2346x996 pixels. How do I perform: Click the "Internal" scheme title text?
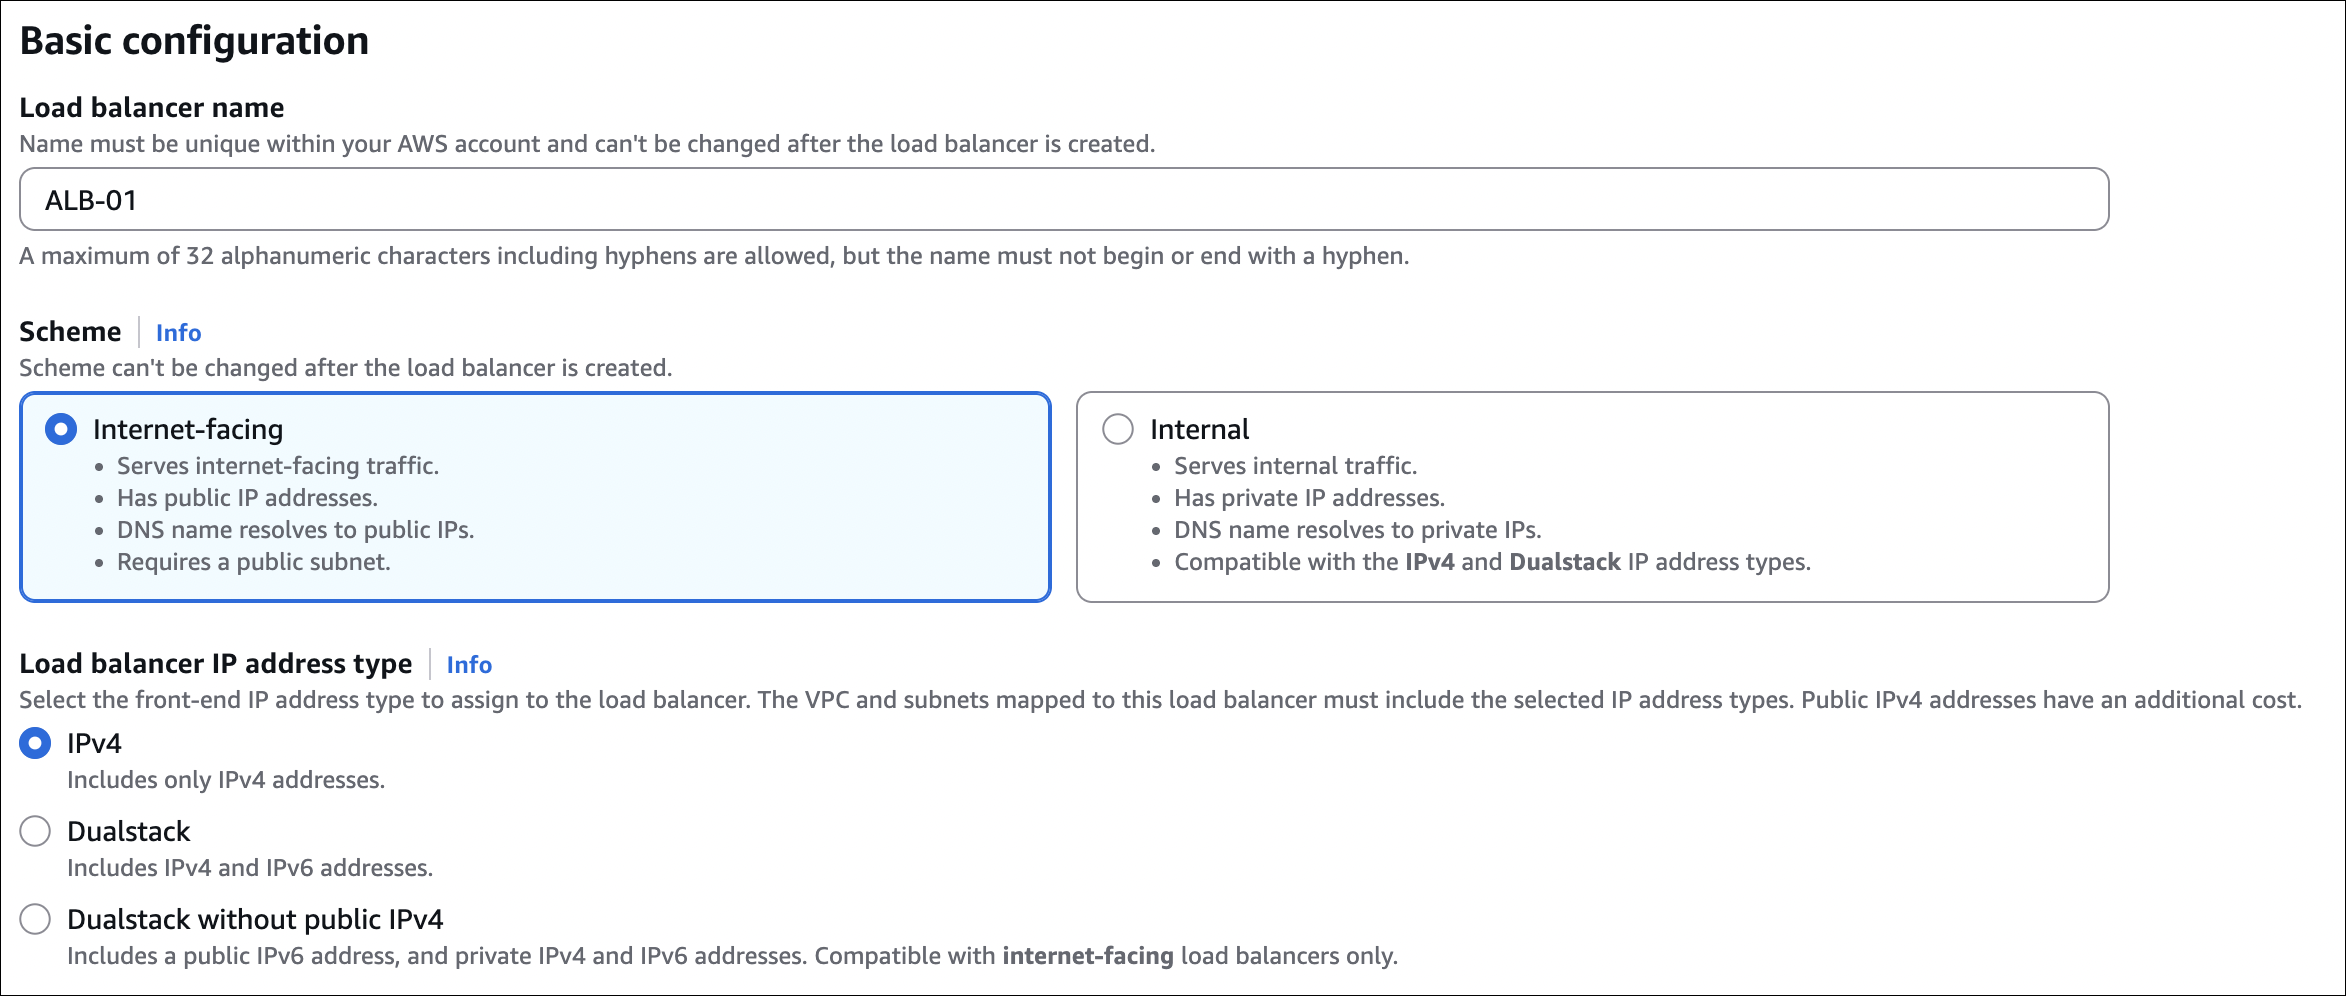click(x=1199, y=430)
